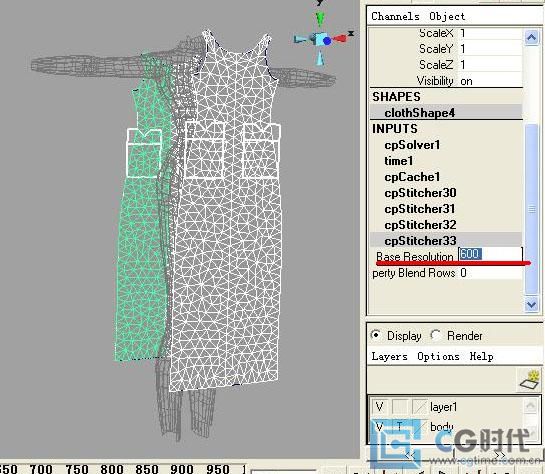Select the cpStitcher30 input node
The height and width of the screenshot is (474, 545).
[420, 193]
